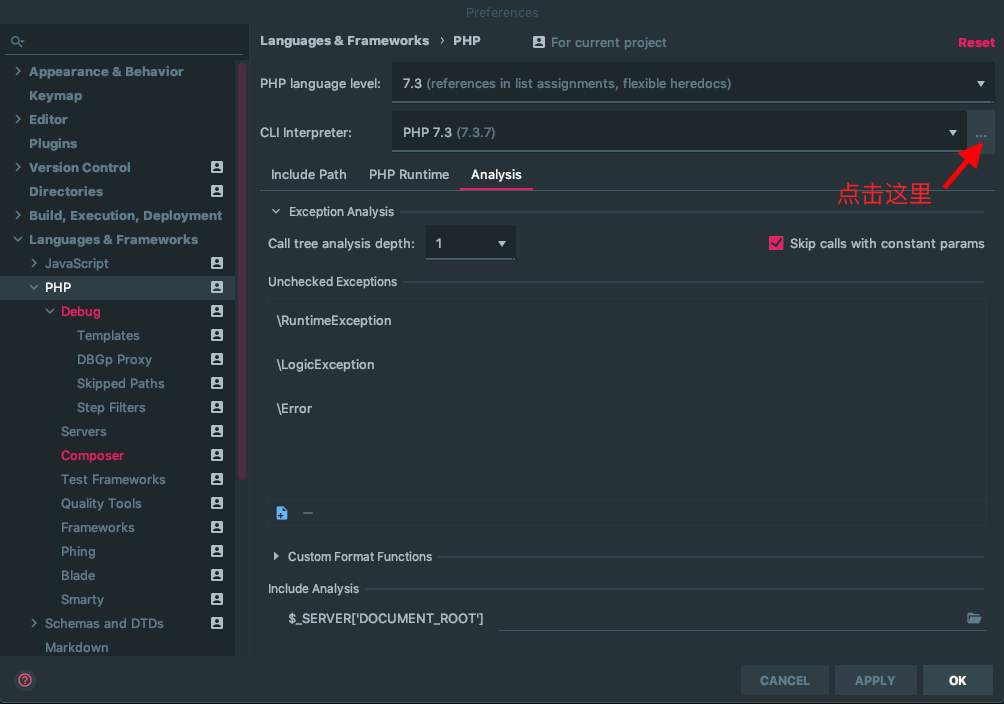Image resolution: width=1004 pixels, height=704 pixels.
Task: Click project icon beside Debug
Action: 217,311
